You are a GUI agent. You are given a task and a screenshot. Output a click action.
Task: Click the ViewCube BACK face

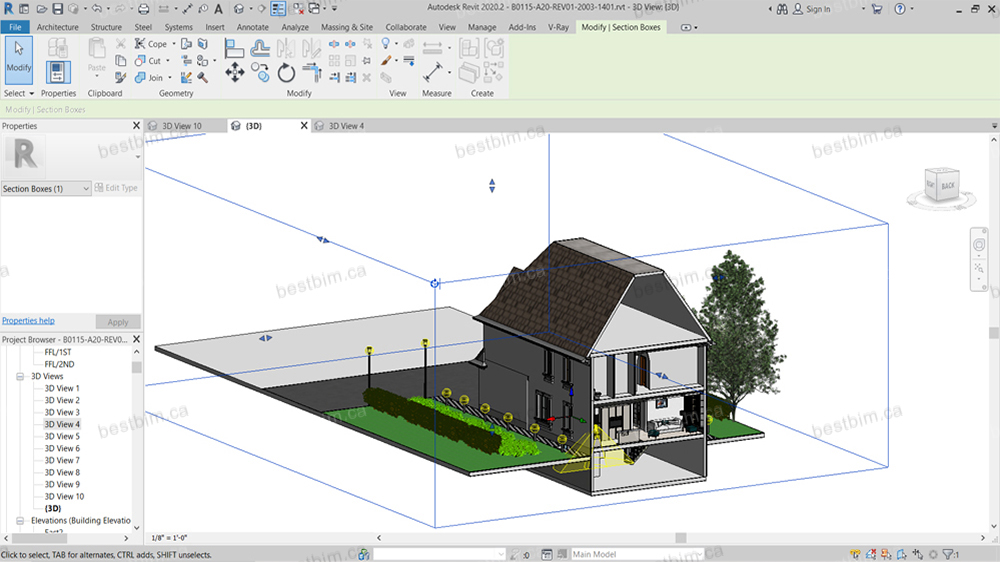[948, 186]
